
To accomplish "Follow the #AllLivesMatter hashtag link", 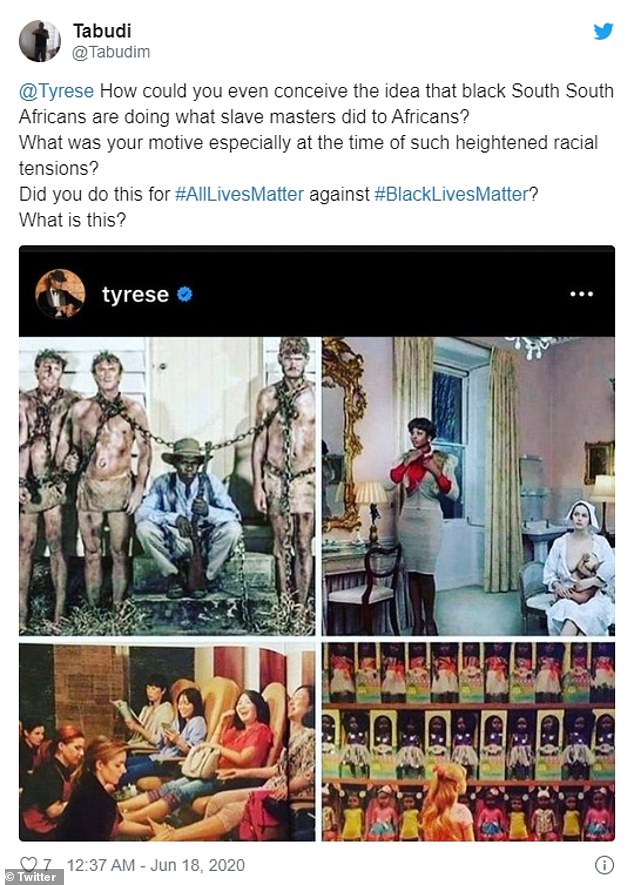I will click(239, 194).
